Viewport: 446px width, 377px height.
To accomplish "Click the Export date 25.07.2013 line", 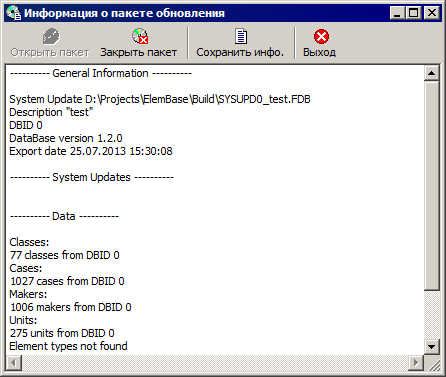I will click(x=91, y=151).
